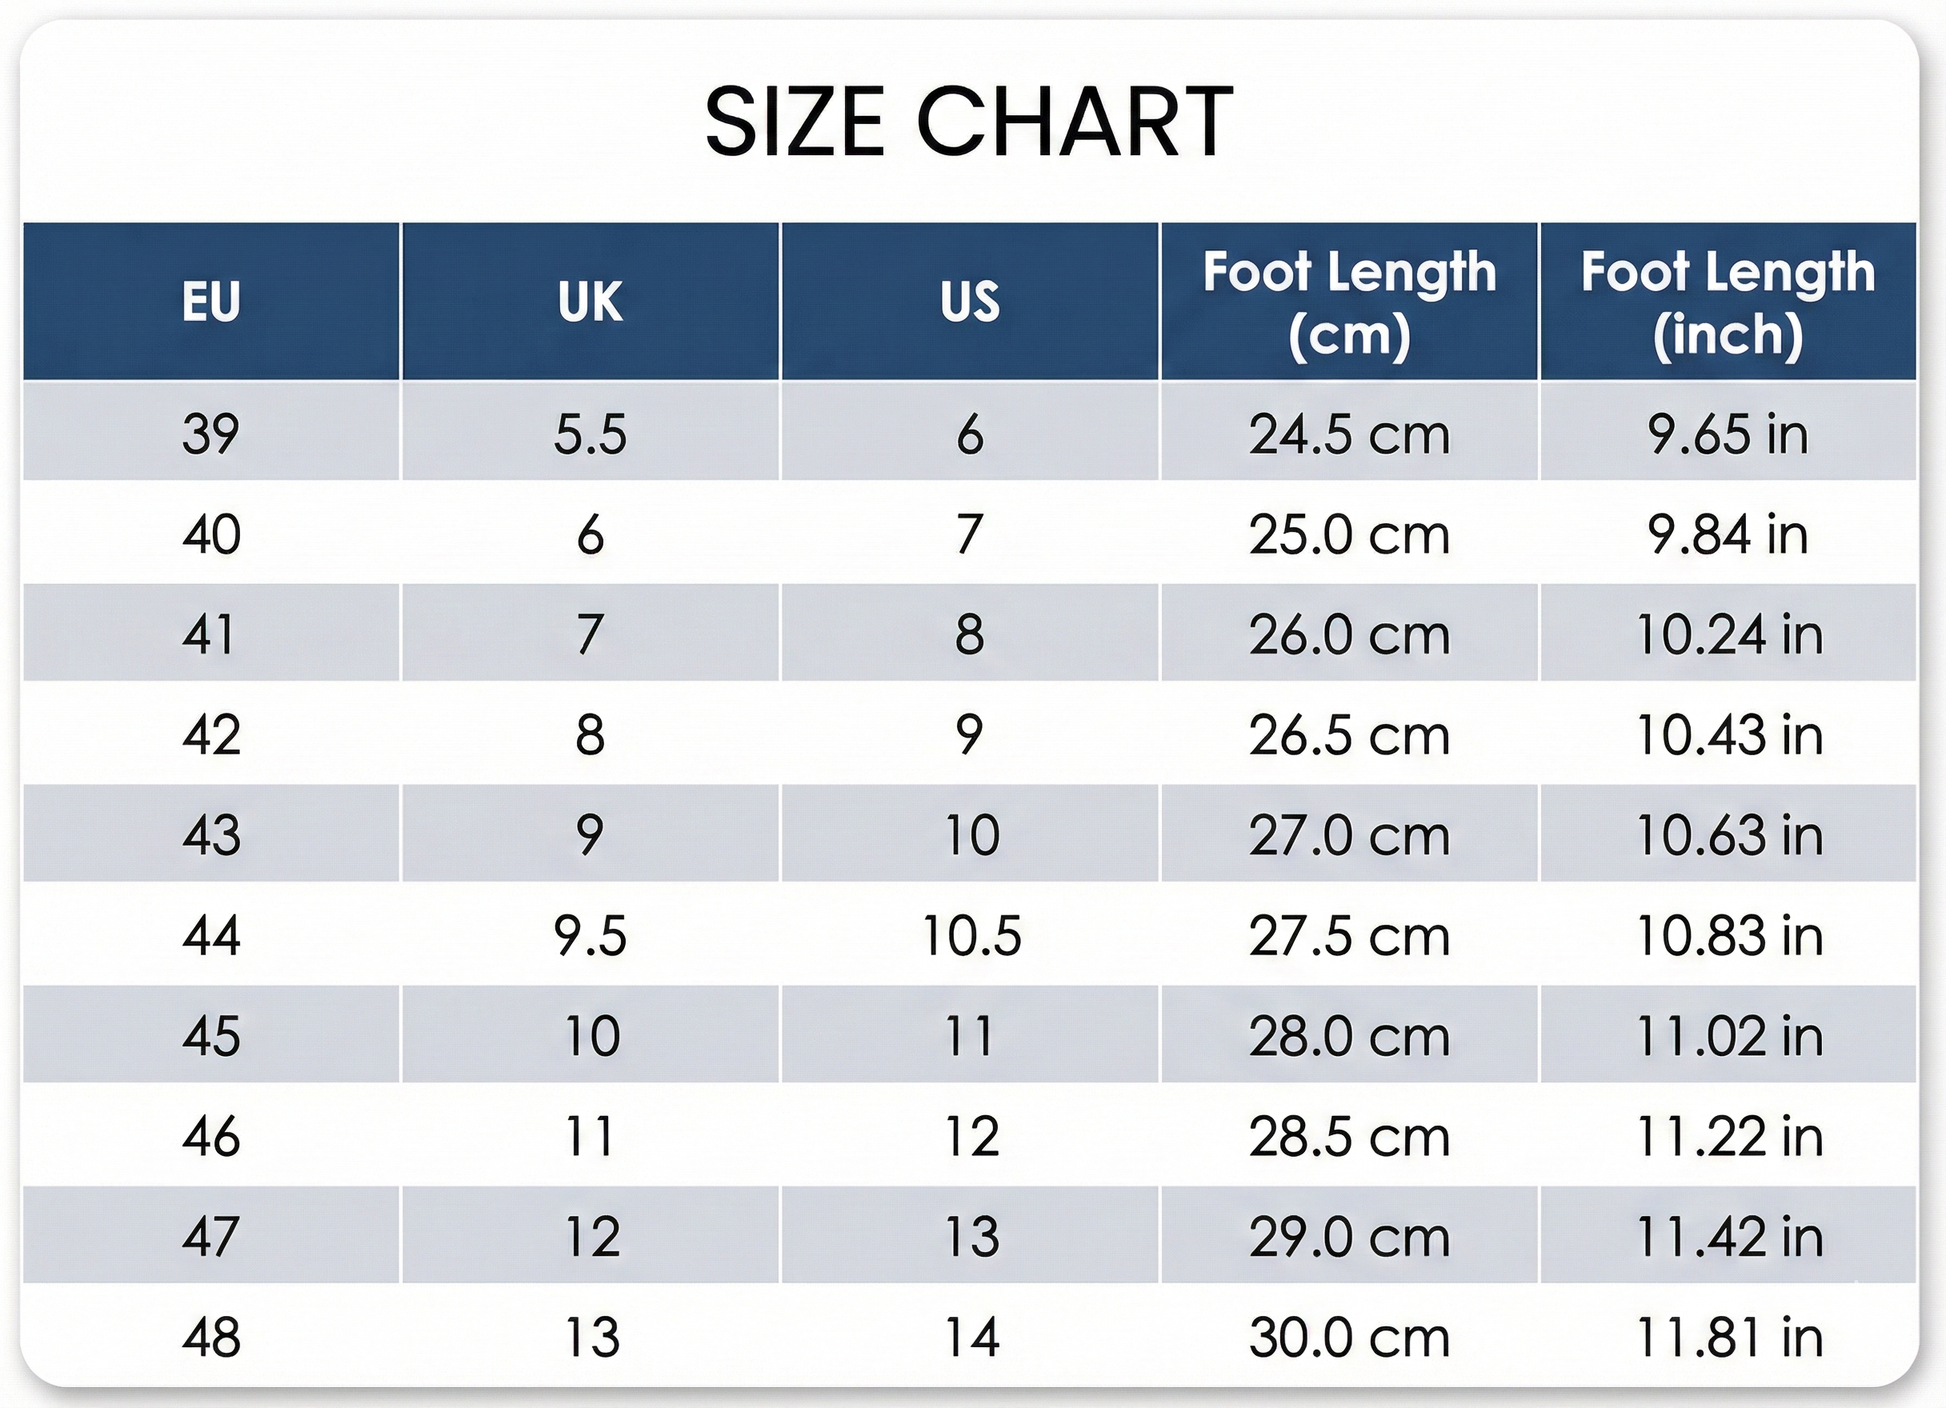This screenshot has width=1946, height=1408.
Task: Click the 30.0 cm cell
Action: pyautogui.click(x=1348, y=1337)
